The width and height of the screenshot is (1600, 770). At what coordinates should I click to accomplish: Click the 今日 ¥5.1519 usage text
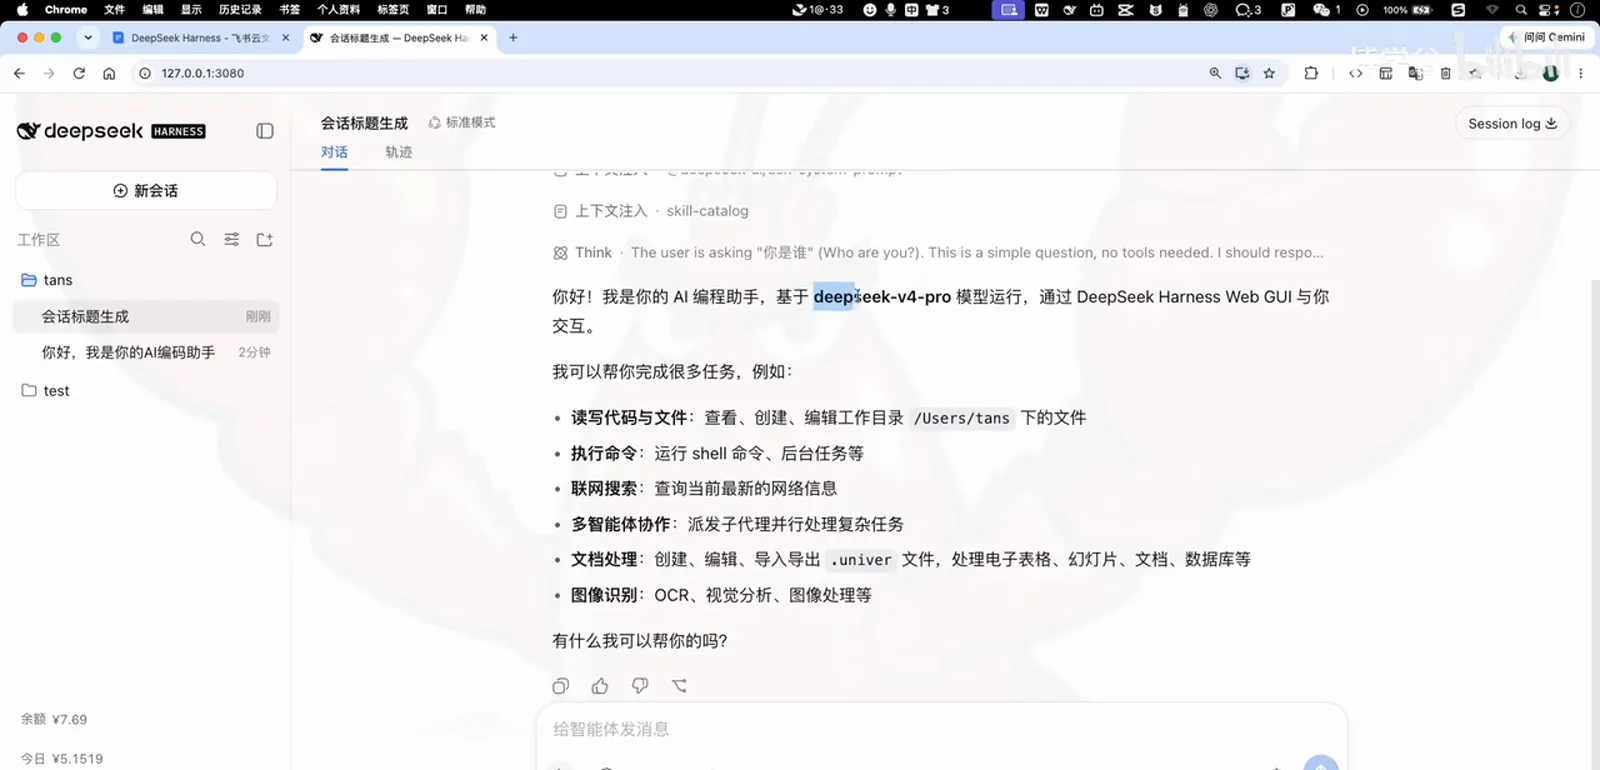[62, 759]
